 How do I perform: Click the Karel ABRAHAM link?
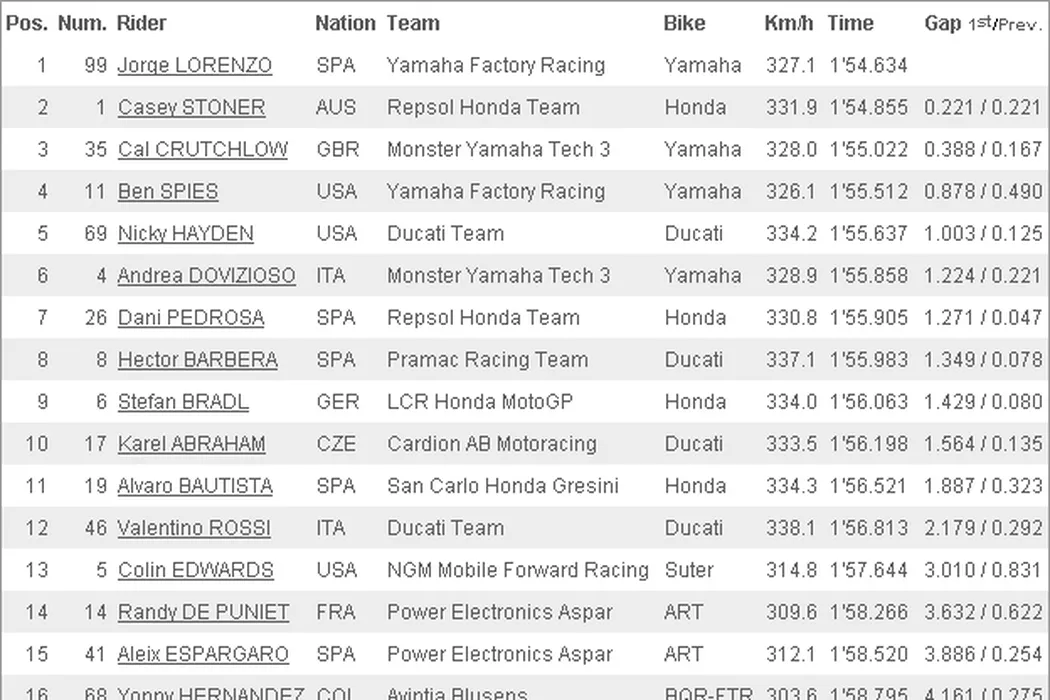[191, 444]
